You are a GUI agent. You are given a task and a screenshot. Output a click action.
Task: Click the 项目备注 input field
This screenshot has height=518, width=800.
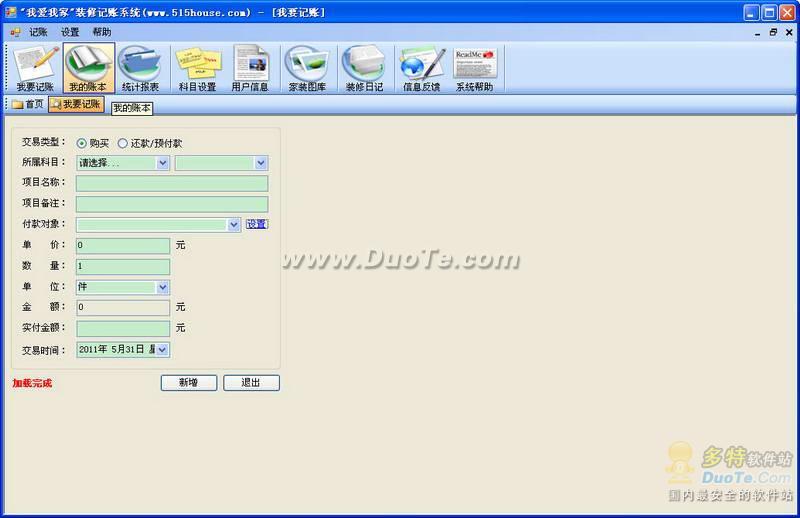click(172, 204)
